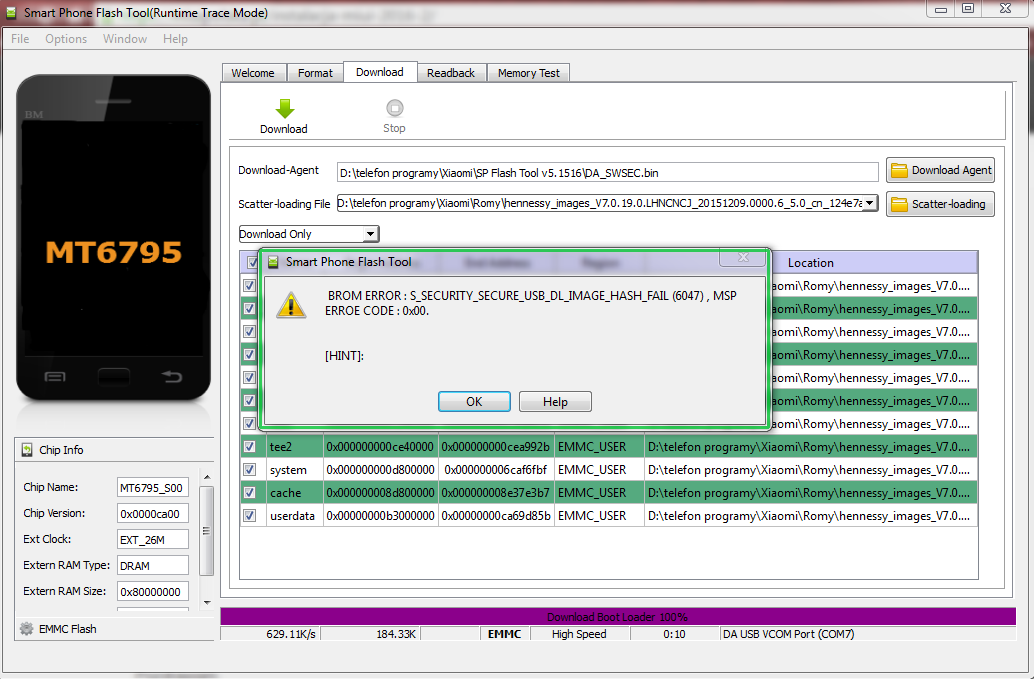Screen dimensions: 1034x679
Task: Click the Help button in error dialog
Action: pyautogui.click(x=555, y=401)
